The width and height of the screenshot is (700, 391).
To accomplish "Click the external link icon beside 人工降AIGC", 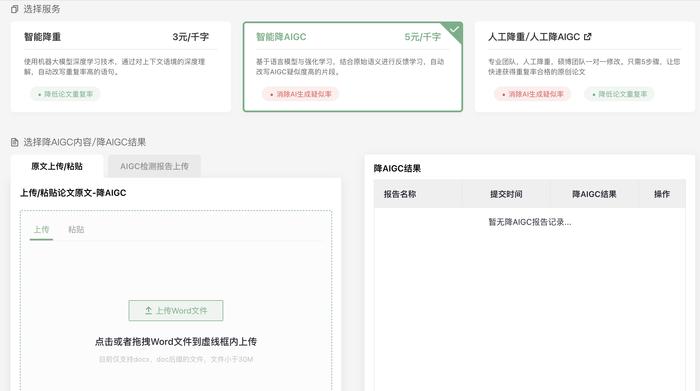I will (588, 37).
